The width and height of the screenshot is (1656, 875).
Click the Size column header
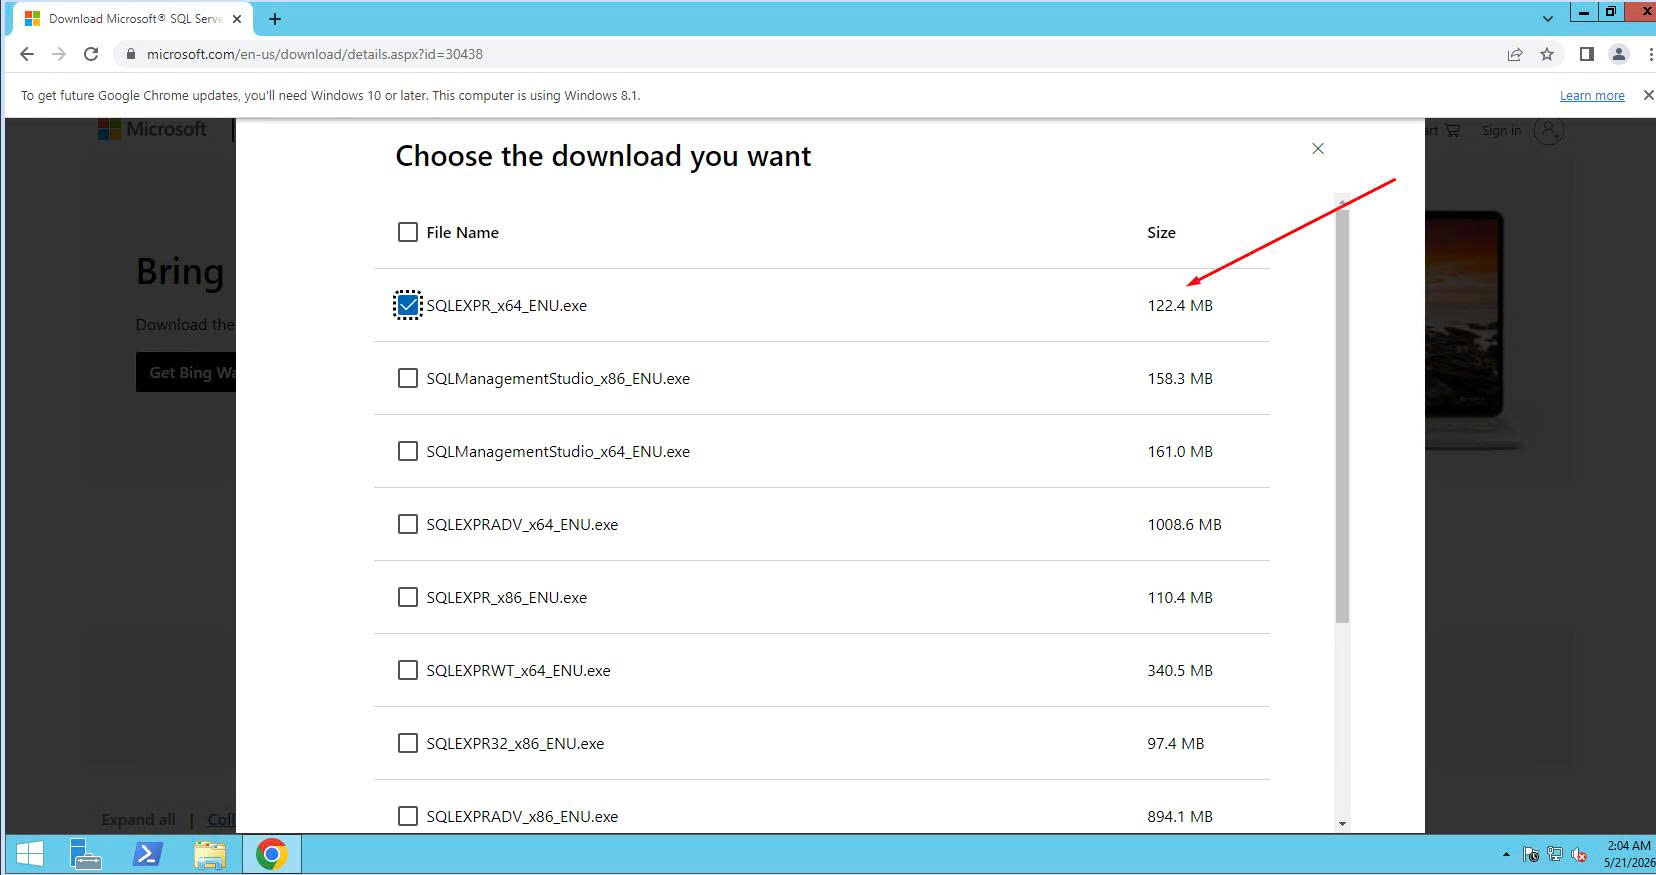pyautogui.click(x=1161, y=232)
